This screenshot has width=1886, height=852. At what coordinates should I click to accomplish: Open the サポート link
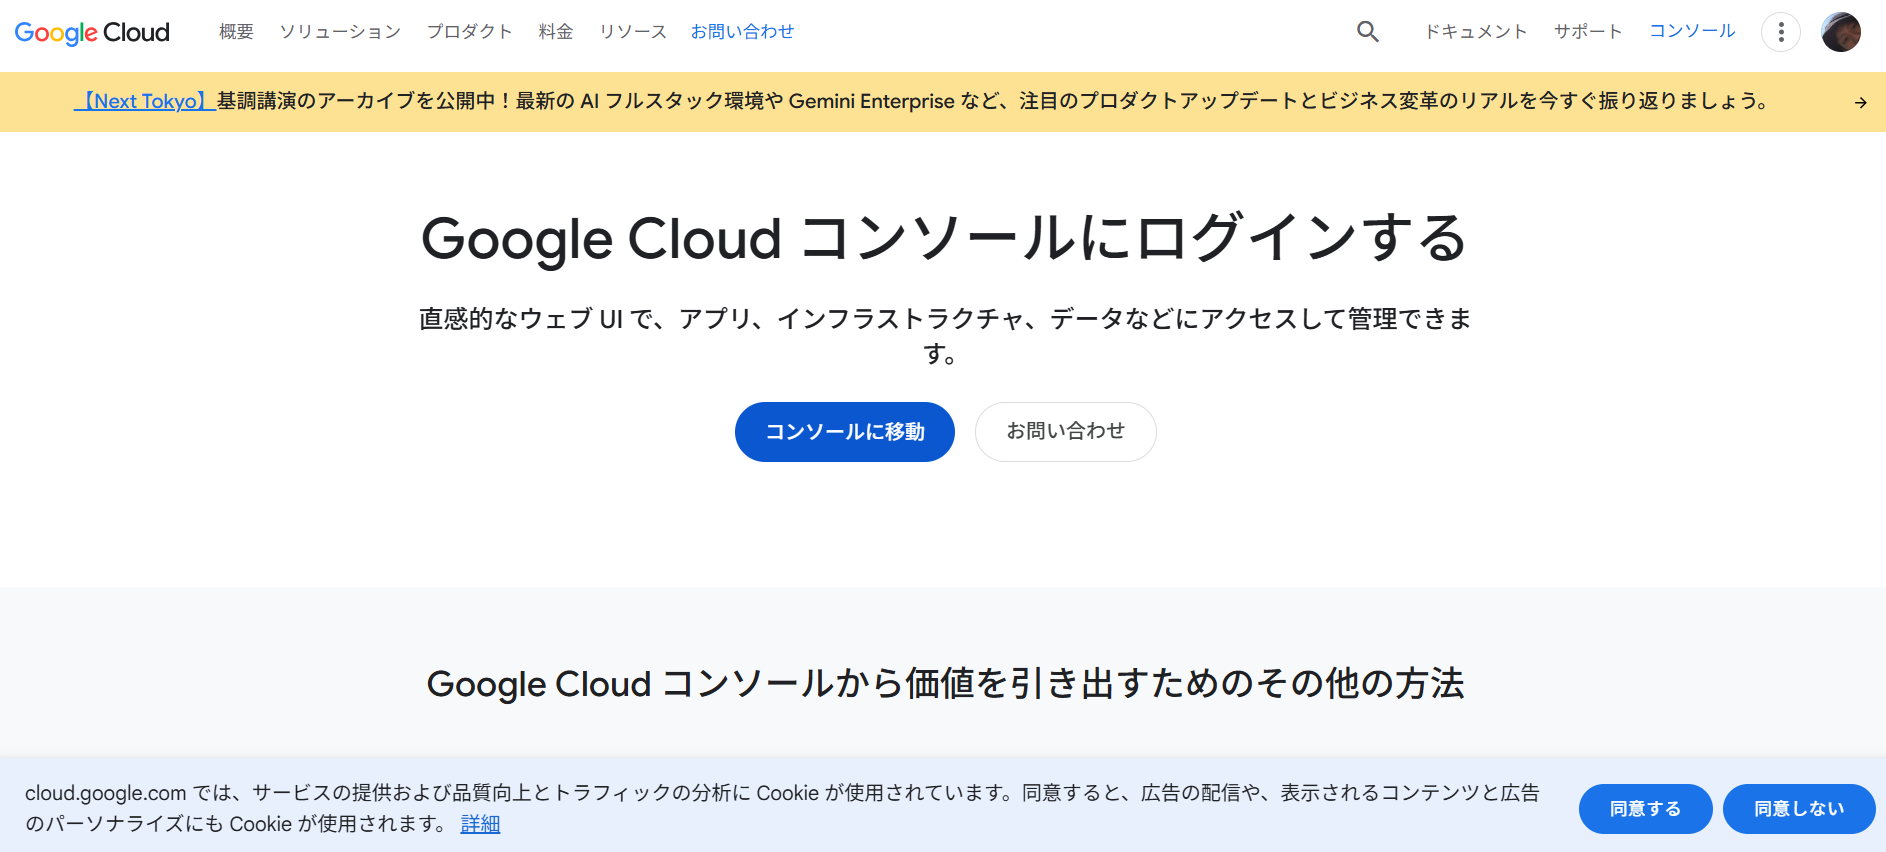click(x=1588, y=32)
